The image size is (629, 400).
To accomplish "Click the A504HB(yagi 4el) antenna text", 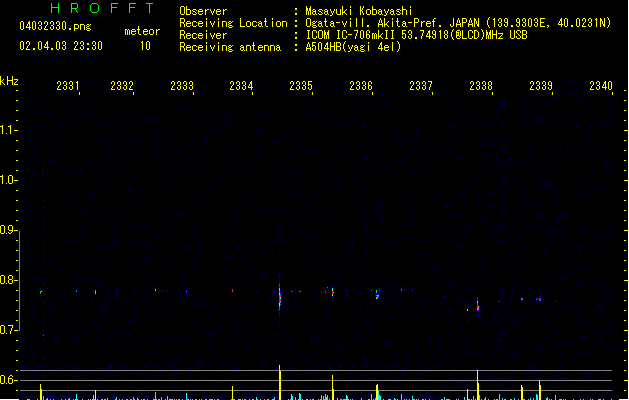I will [x=353, y=47].
